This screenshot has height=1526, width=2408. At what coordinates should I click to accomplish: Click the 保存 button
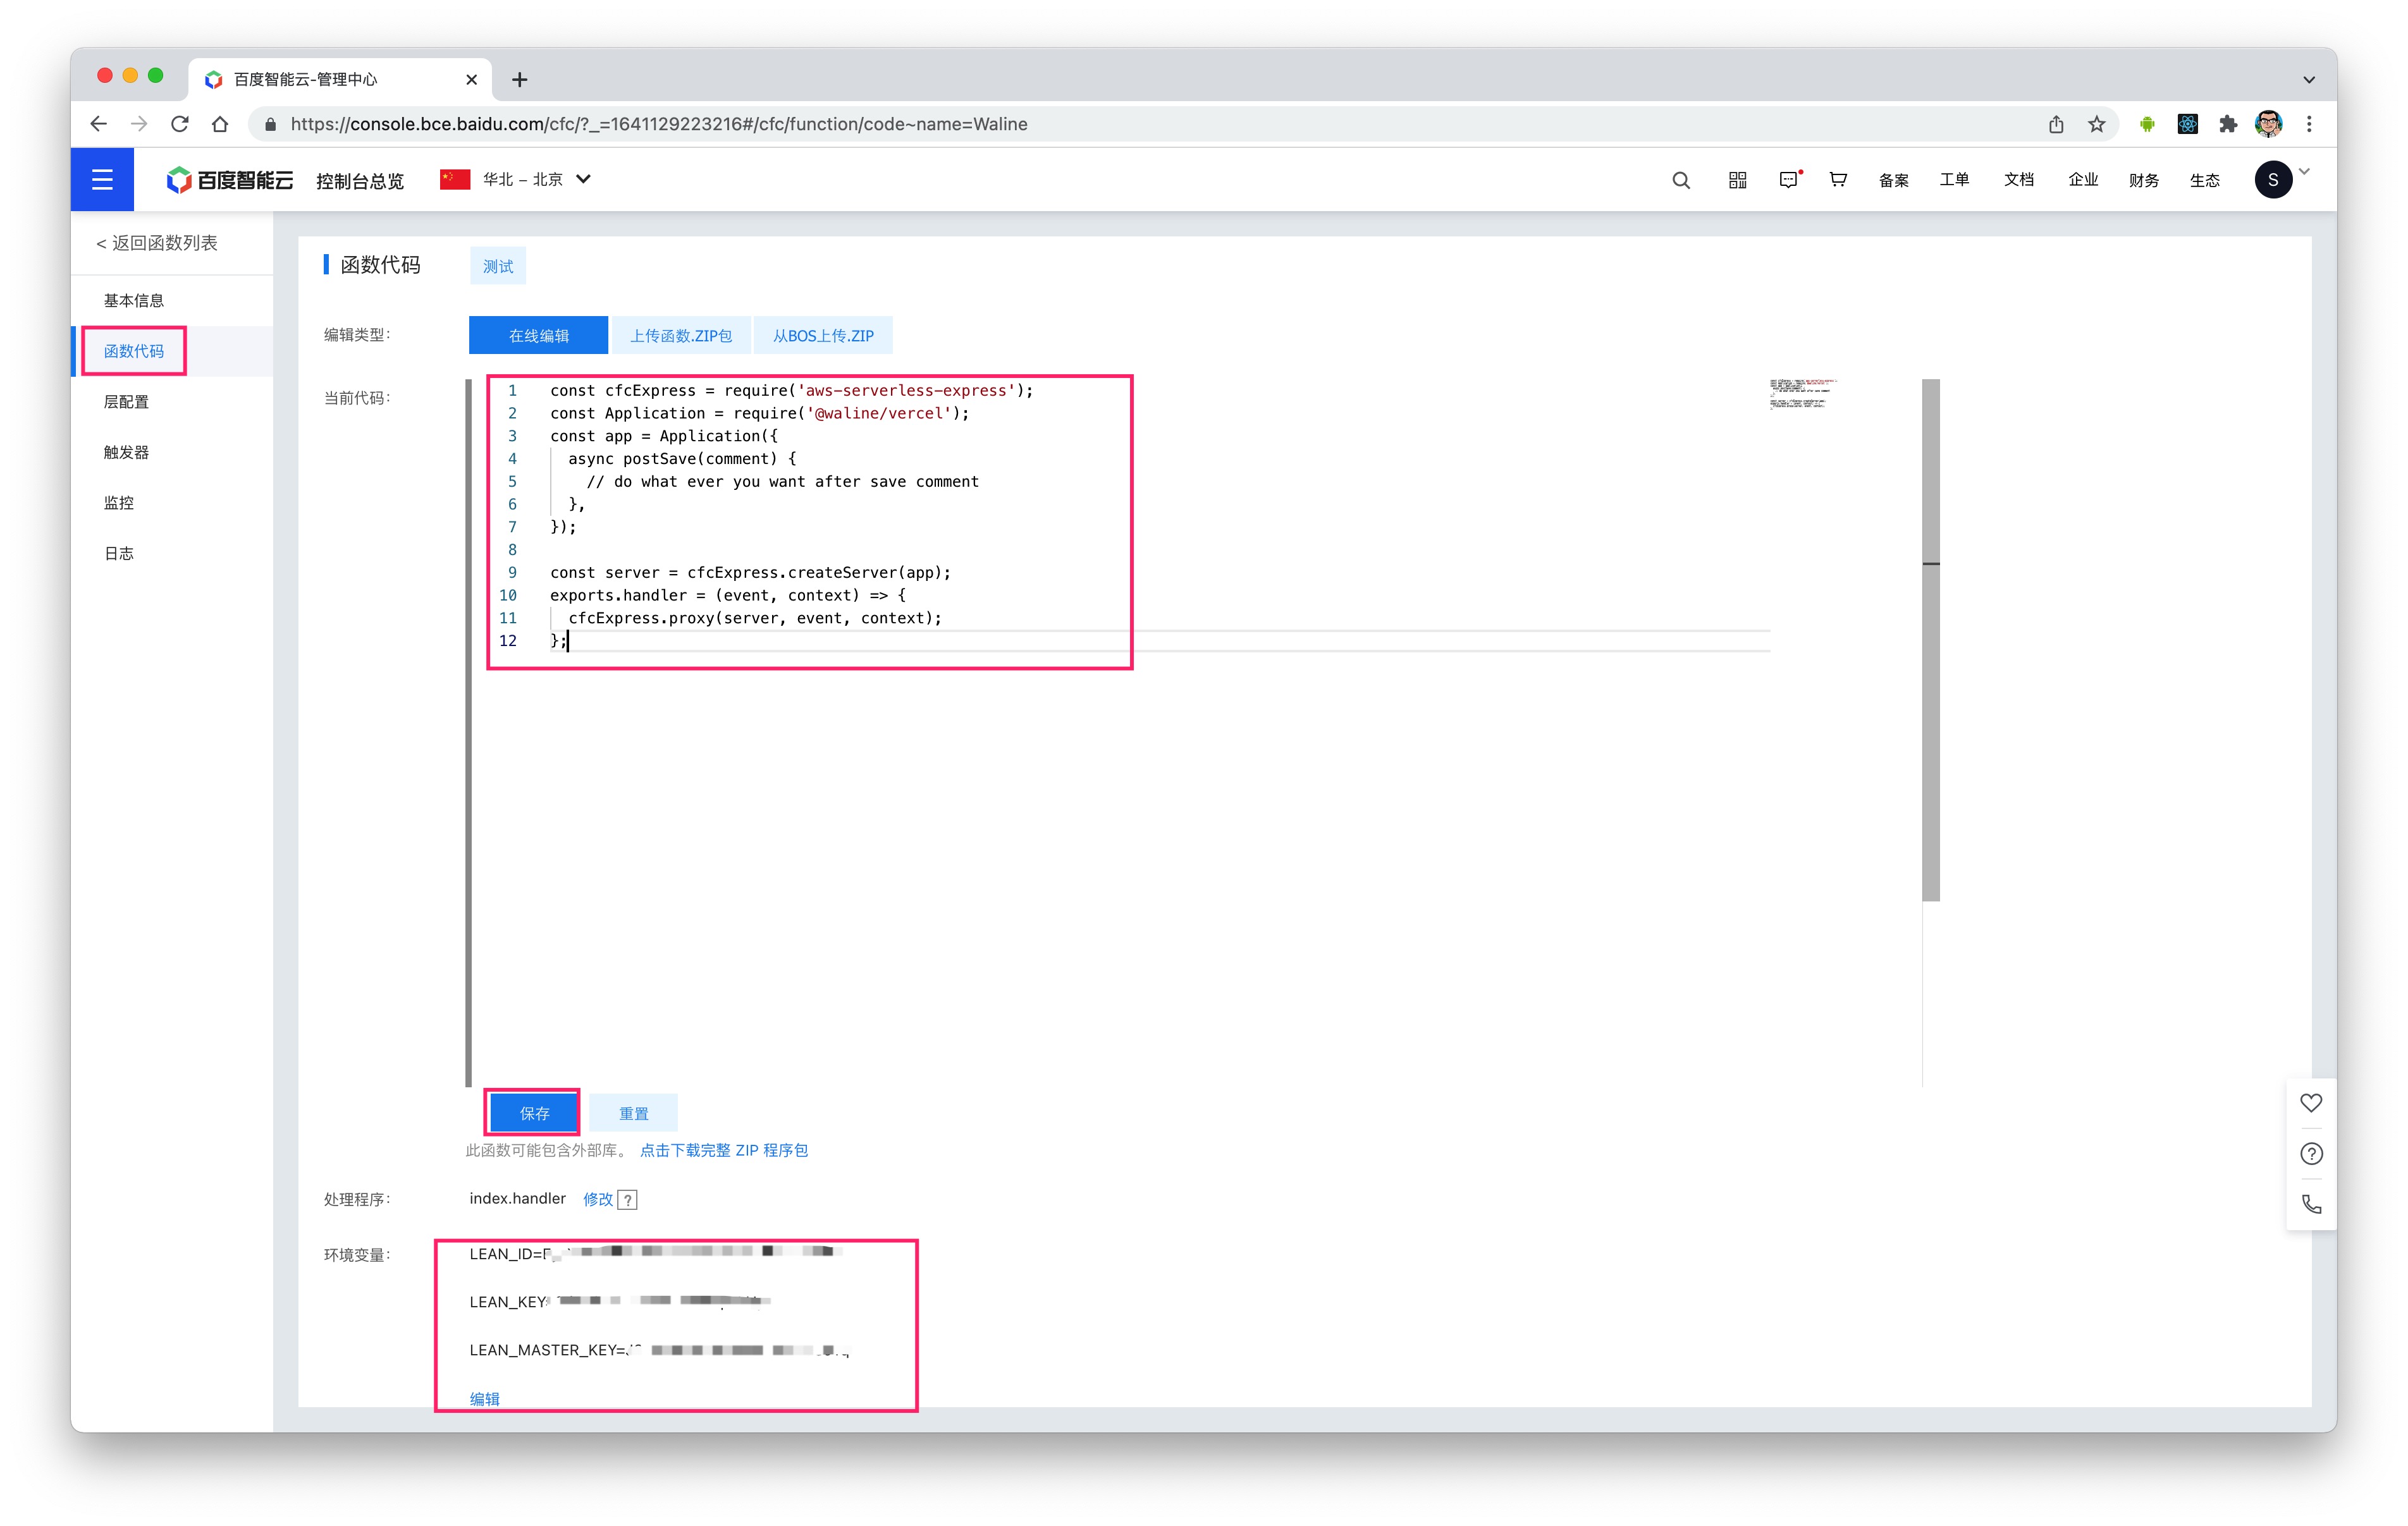point(534,1113)
